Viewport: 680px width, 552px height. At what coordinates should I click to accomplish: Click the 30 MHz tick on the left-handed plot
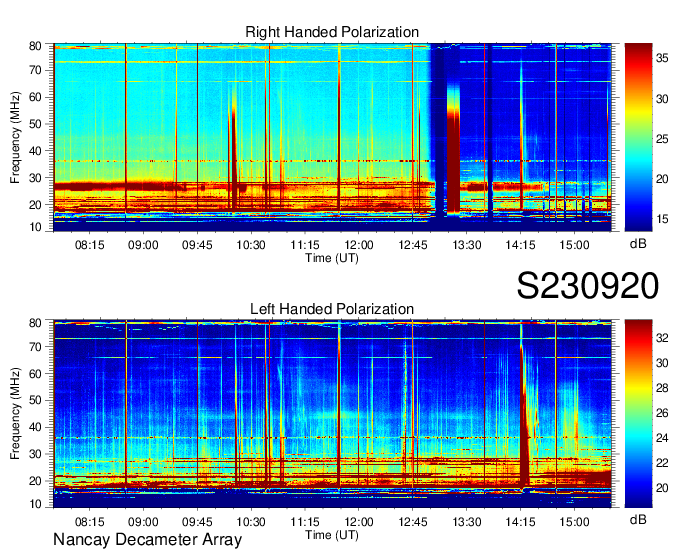click(x=35, y=454)
